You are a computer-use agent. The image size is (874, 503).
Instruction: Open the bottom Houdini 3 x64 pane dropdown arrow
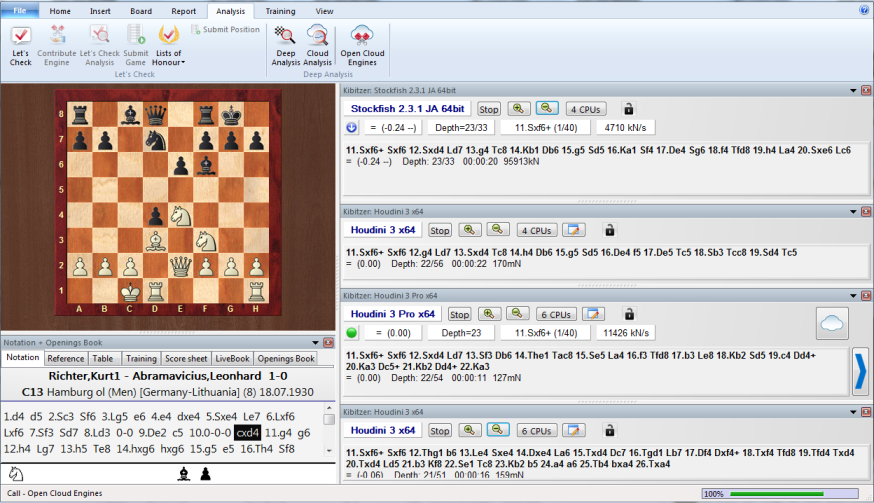[x=853, y=412]
